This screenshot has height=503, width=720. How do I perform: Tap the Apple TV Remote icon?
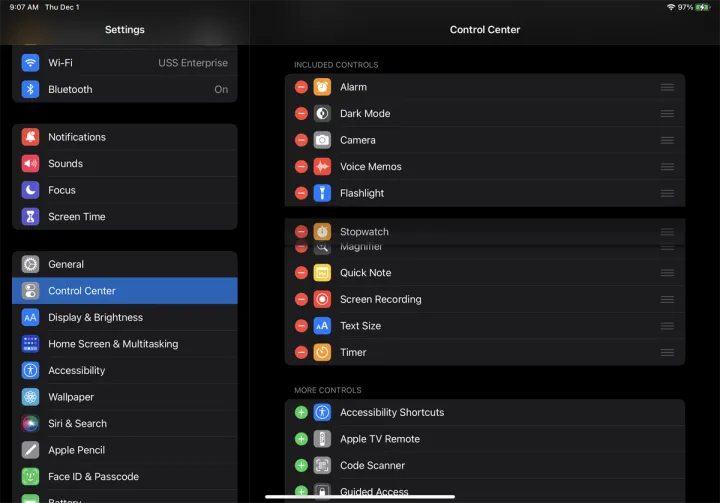coord(322,439)
